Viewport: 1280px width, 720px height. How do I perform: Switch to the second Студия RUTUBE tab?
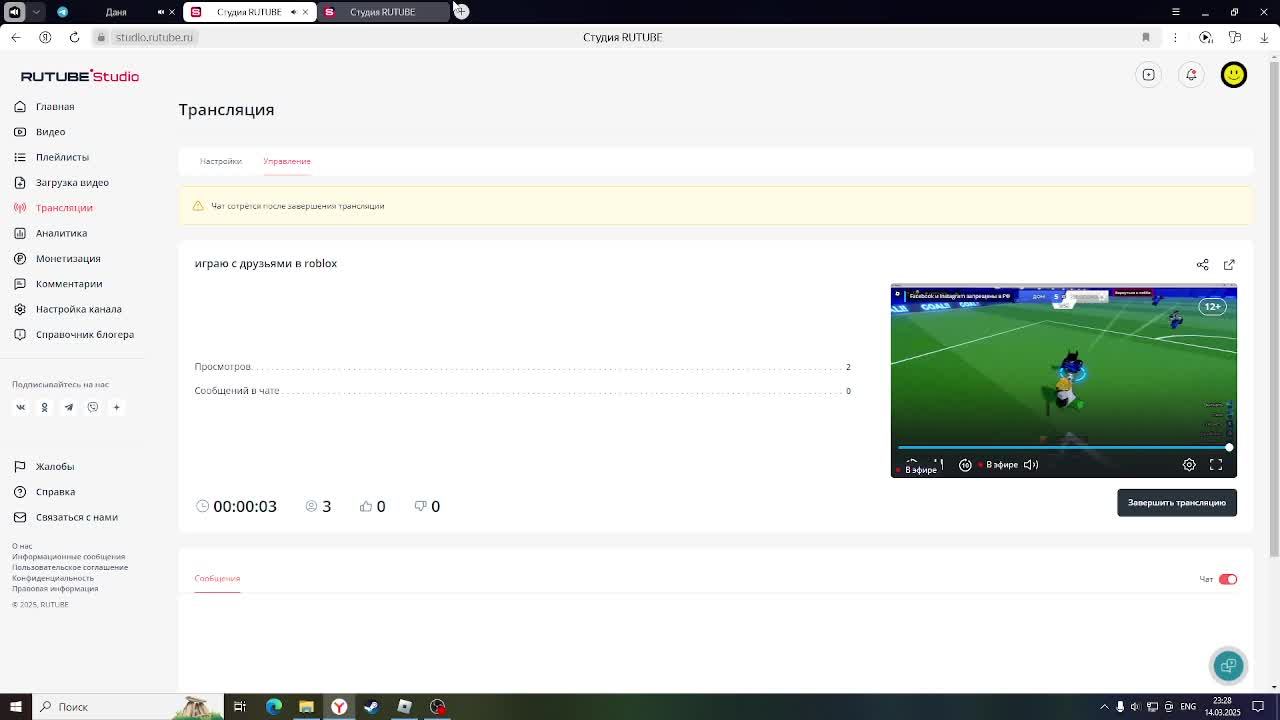(x=383, y=12)
